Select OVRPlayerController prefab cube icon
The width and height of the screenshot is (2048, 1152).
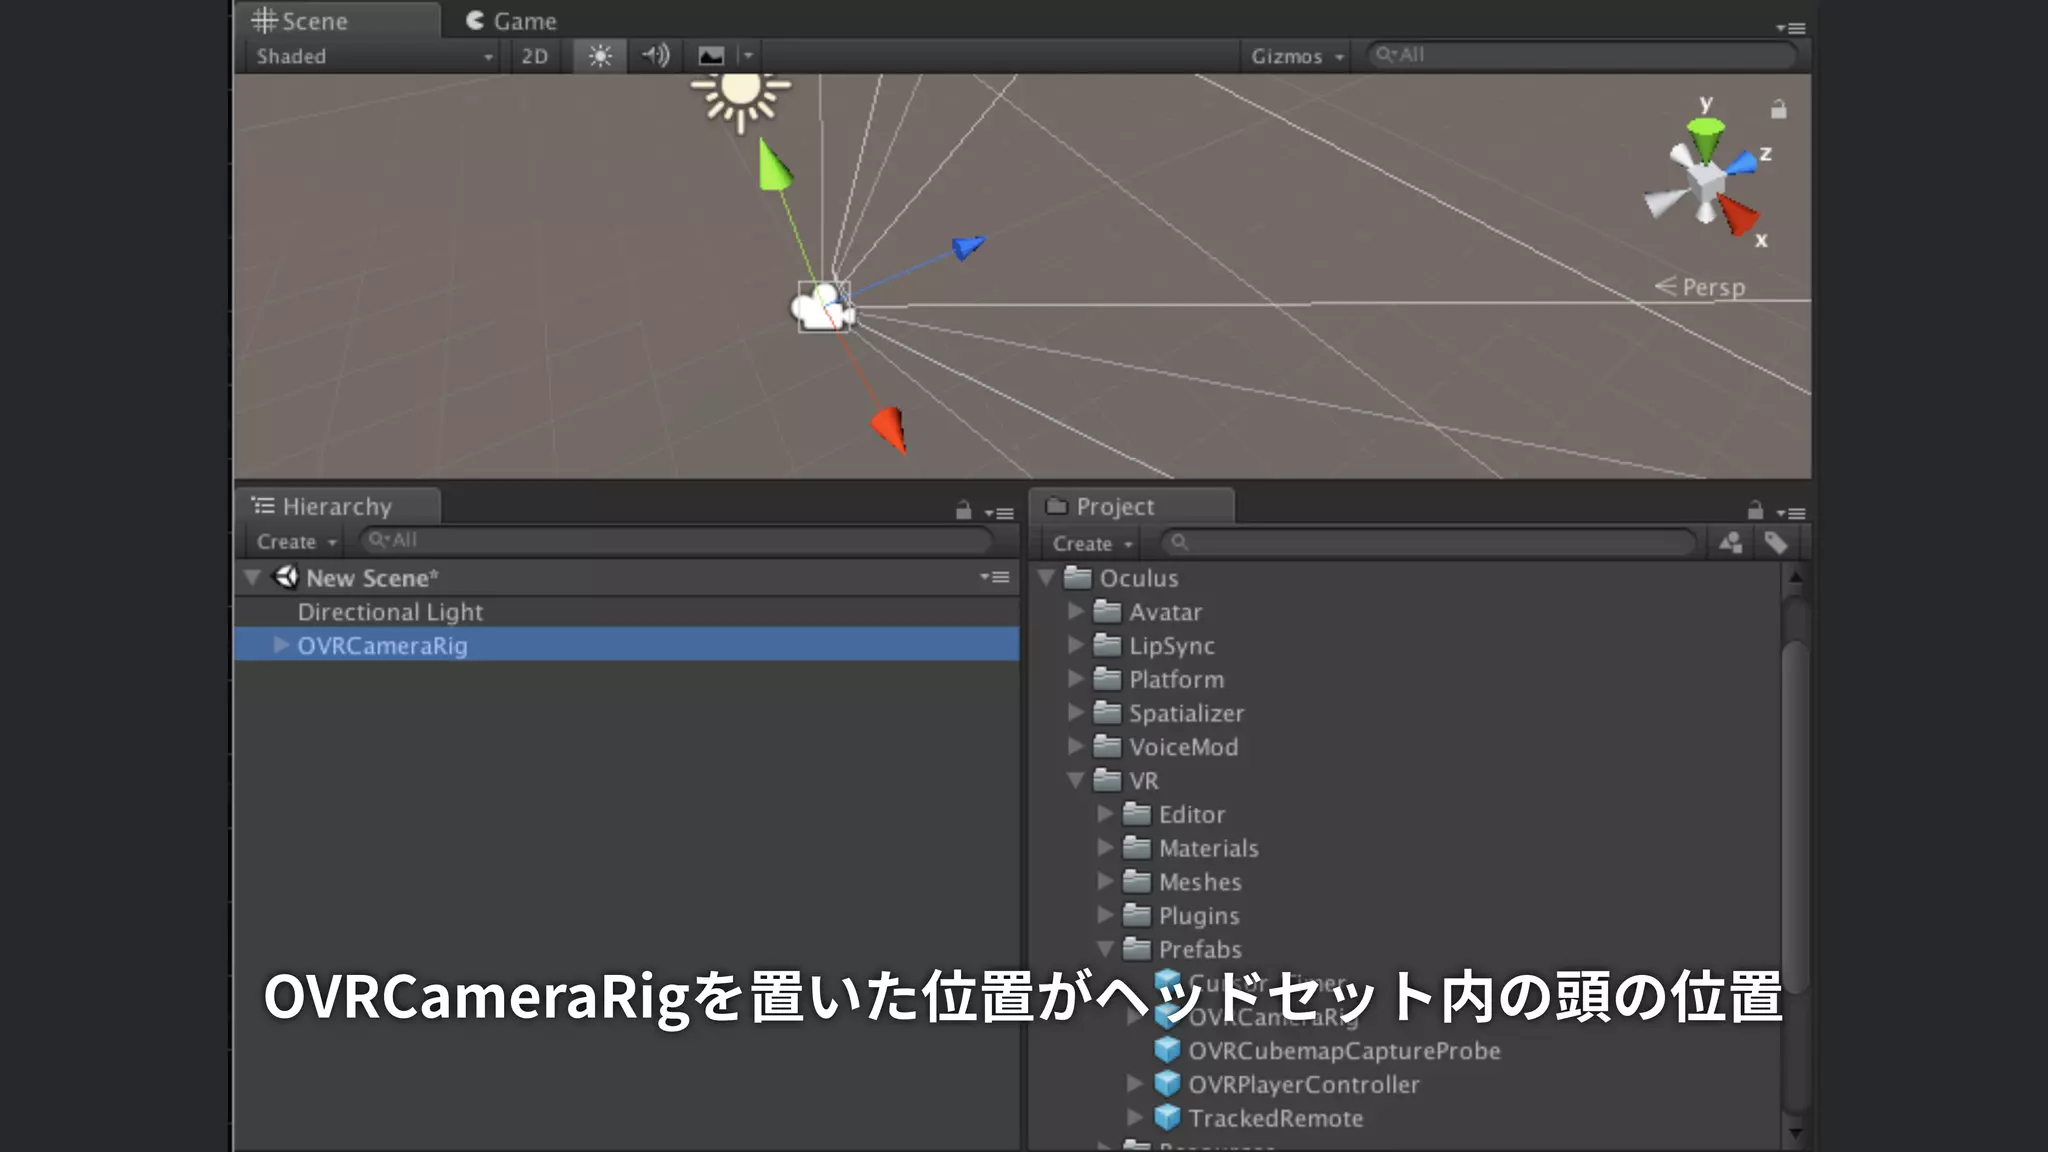pyautogui.click(x=1167, y=1084)
